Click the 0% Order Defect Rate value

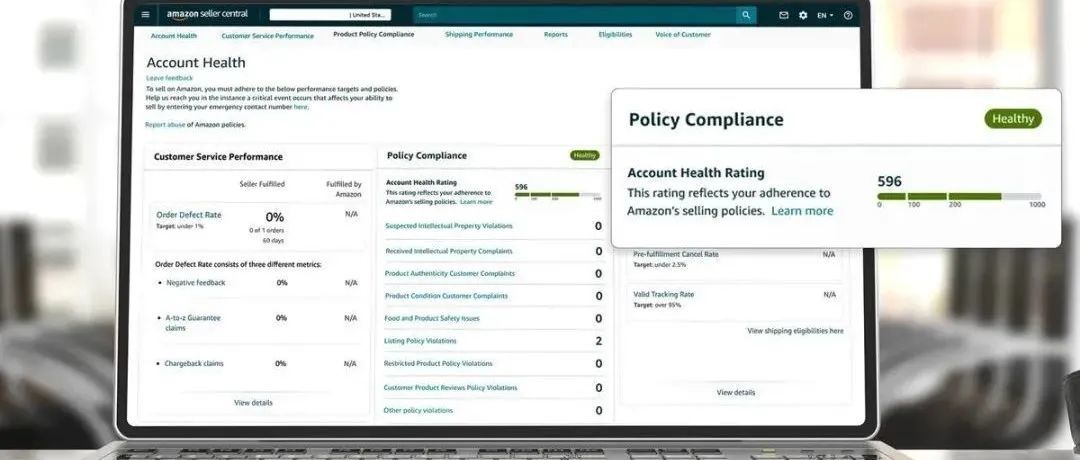click(275, 217)
